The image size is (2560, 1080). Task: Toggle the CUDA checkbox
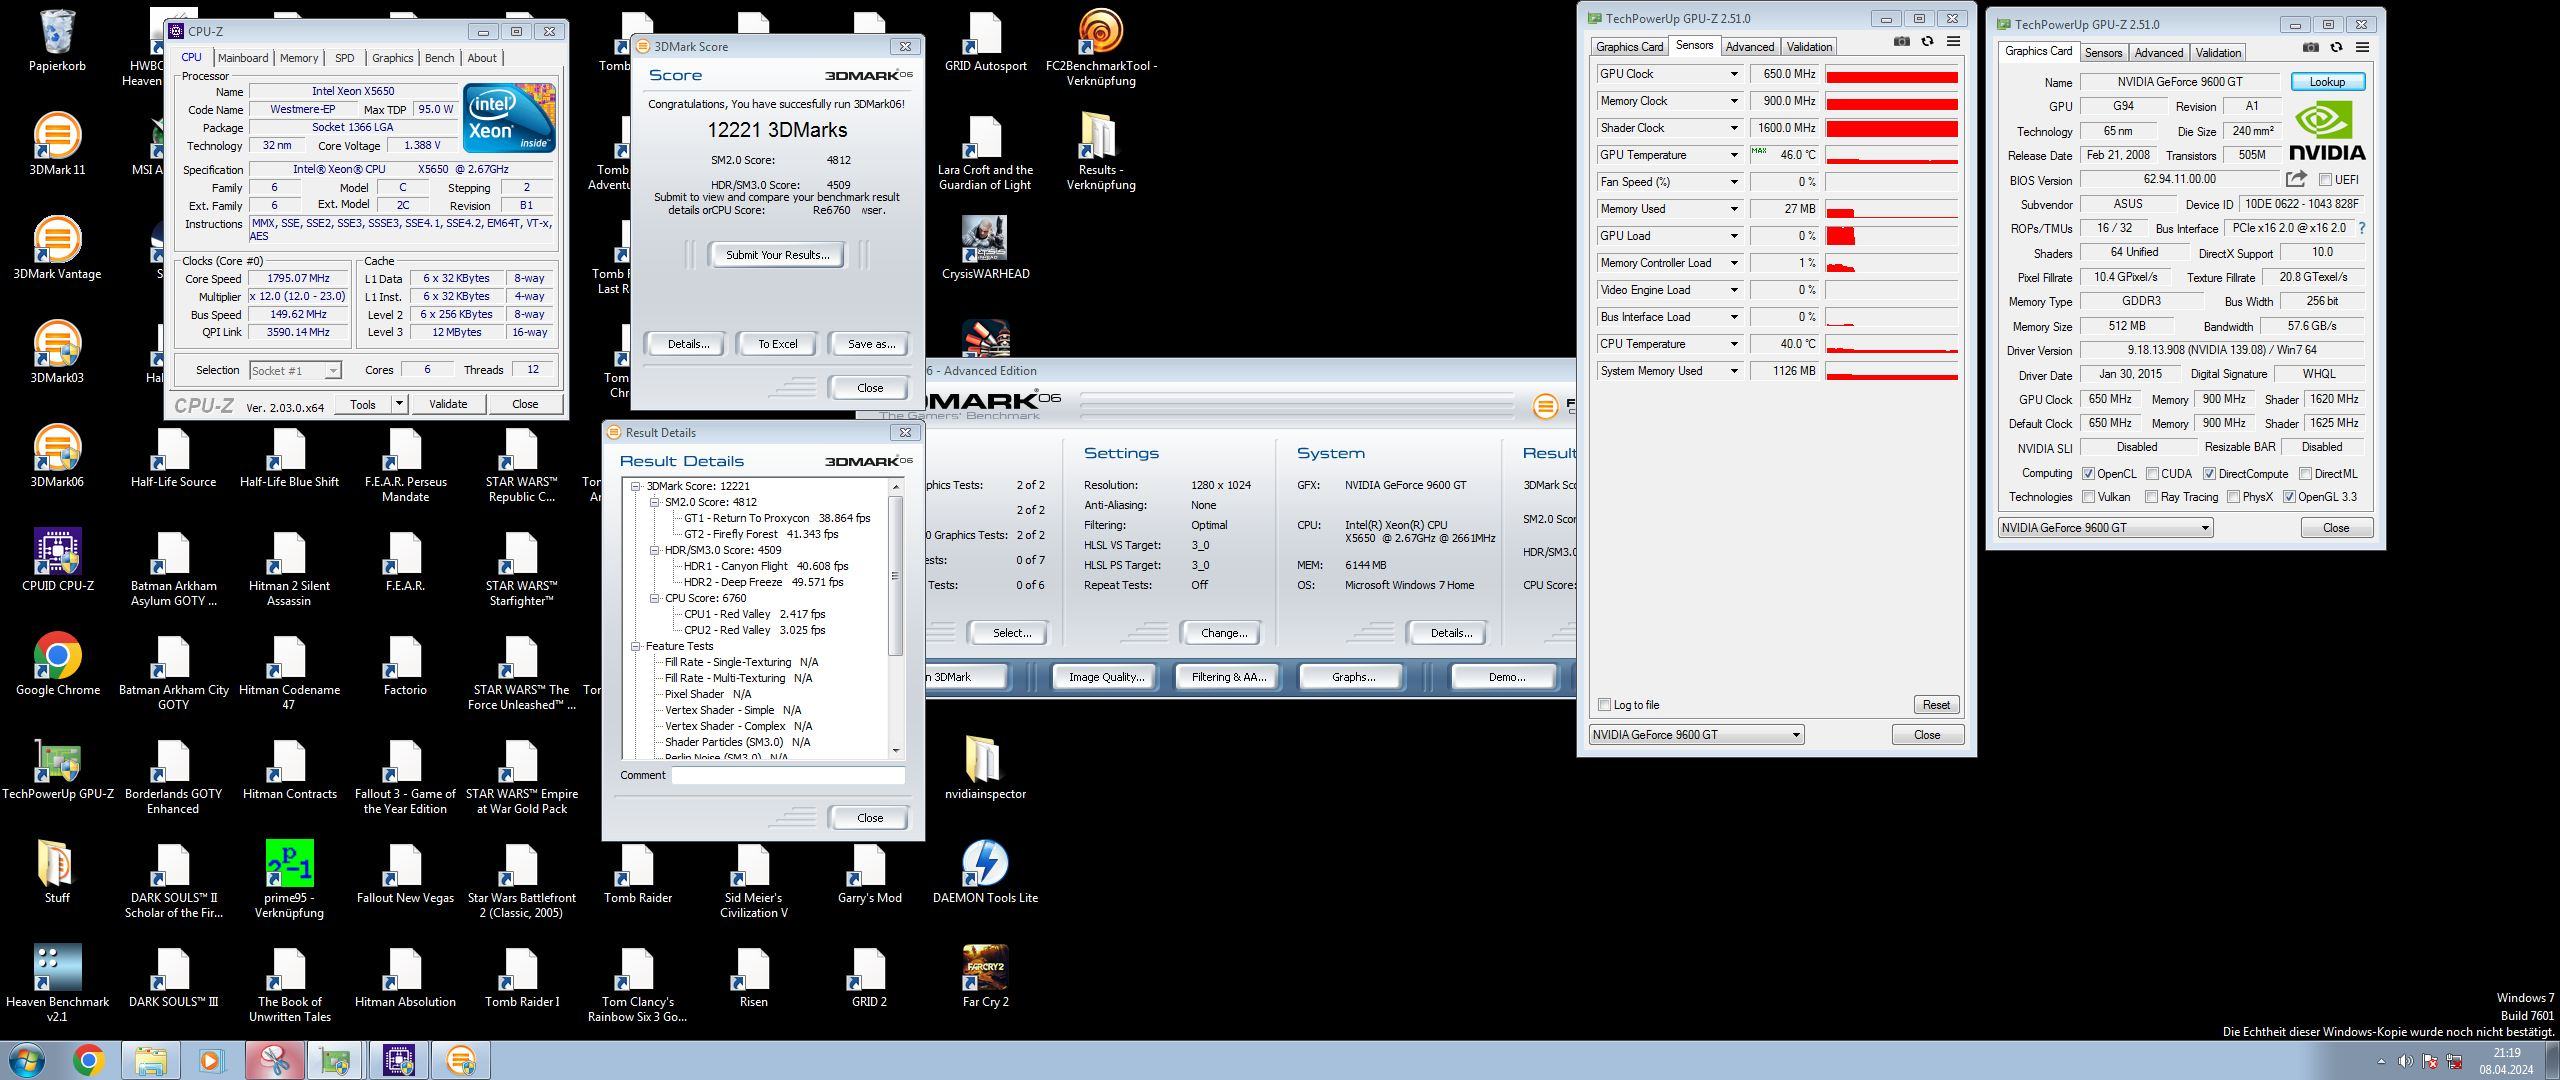2152,474
